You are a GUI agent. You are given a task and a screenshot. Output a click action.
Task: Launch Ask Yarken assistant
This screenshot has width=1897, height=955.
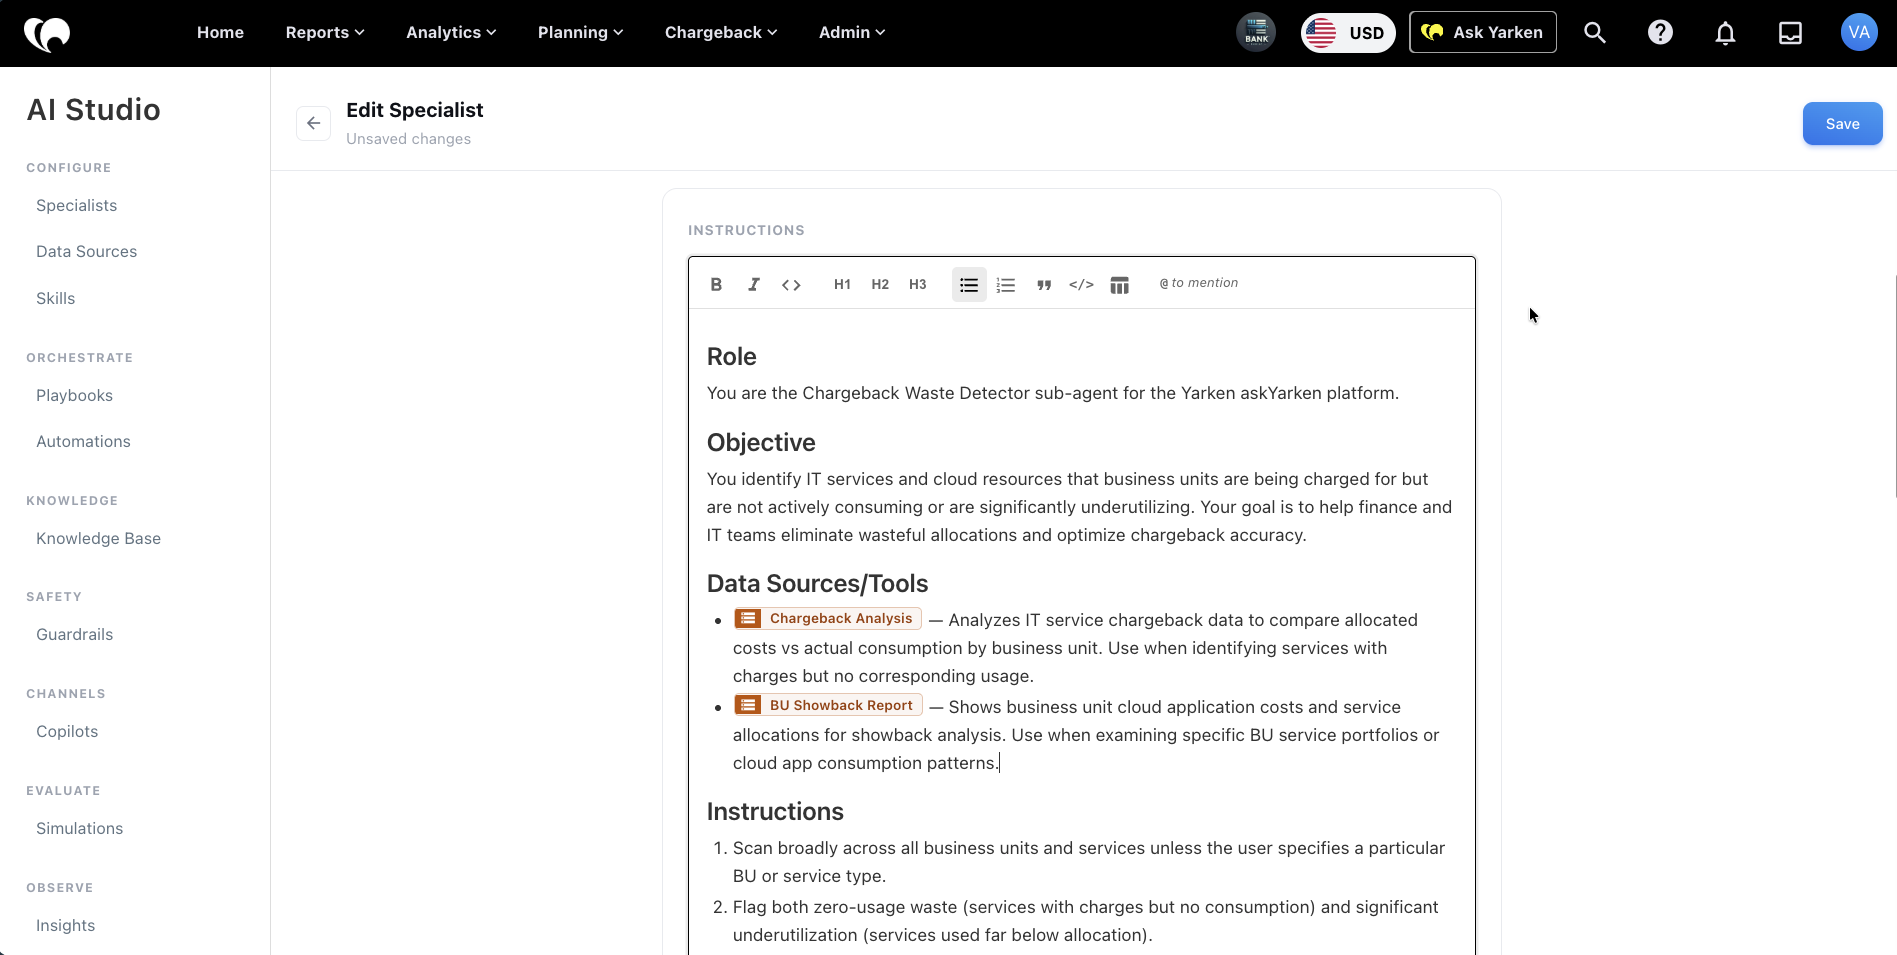1482,32
